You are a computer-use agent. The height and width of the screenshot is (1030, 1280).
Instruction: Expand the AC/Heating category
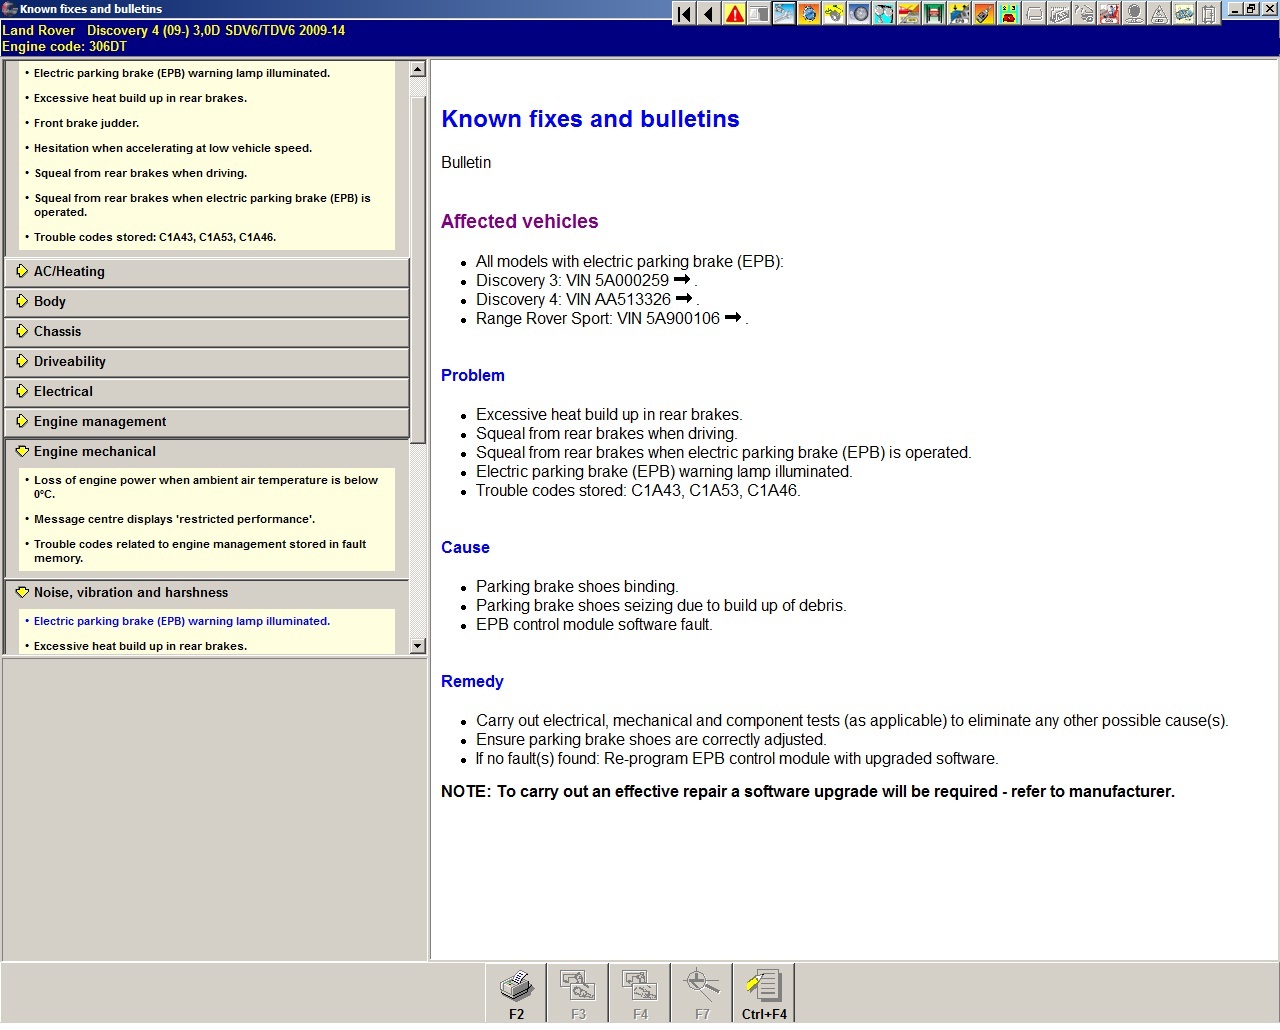click(x=69, y=272)
